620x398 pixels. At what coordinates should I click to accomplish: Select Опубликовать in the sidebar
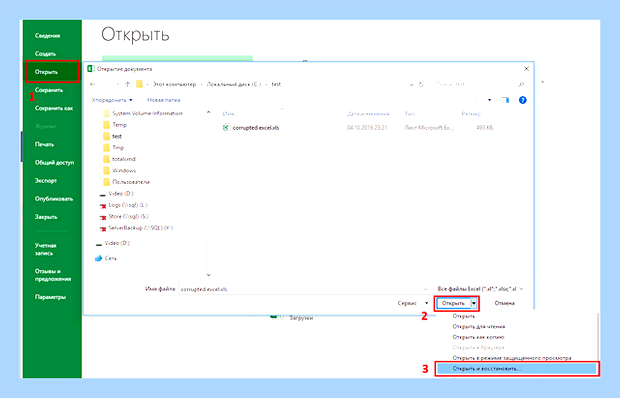coord(54,199)
